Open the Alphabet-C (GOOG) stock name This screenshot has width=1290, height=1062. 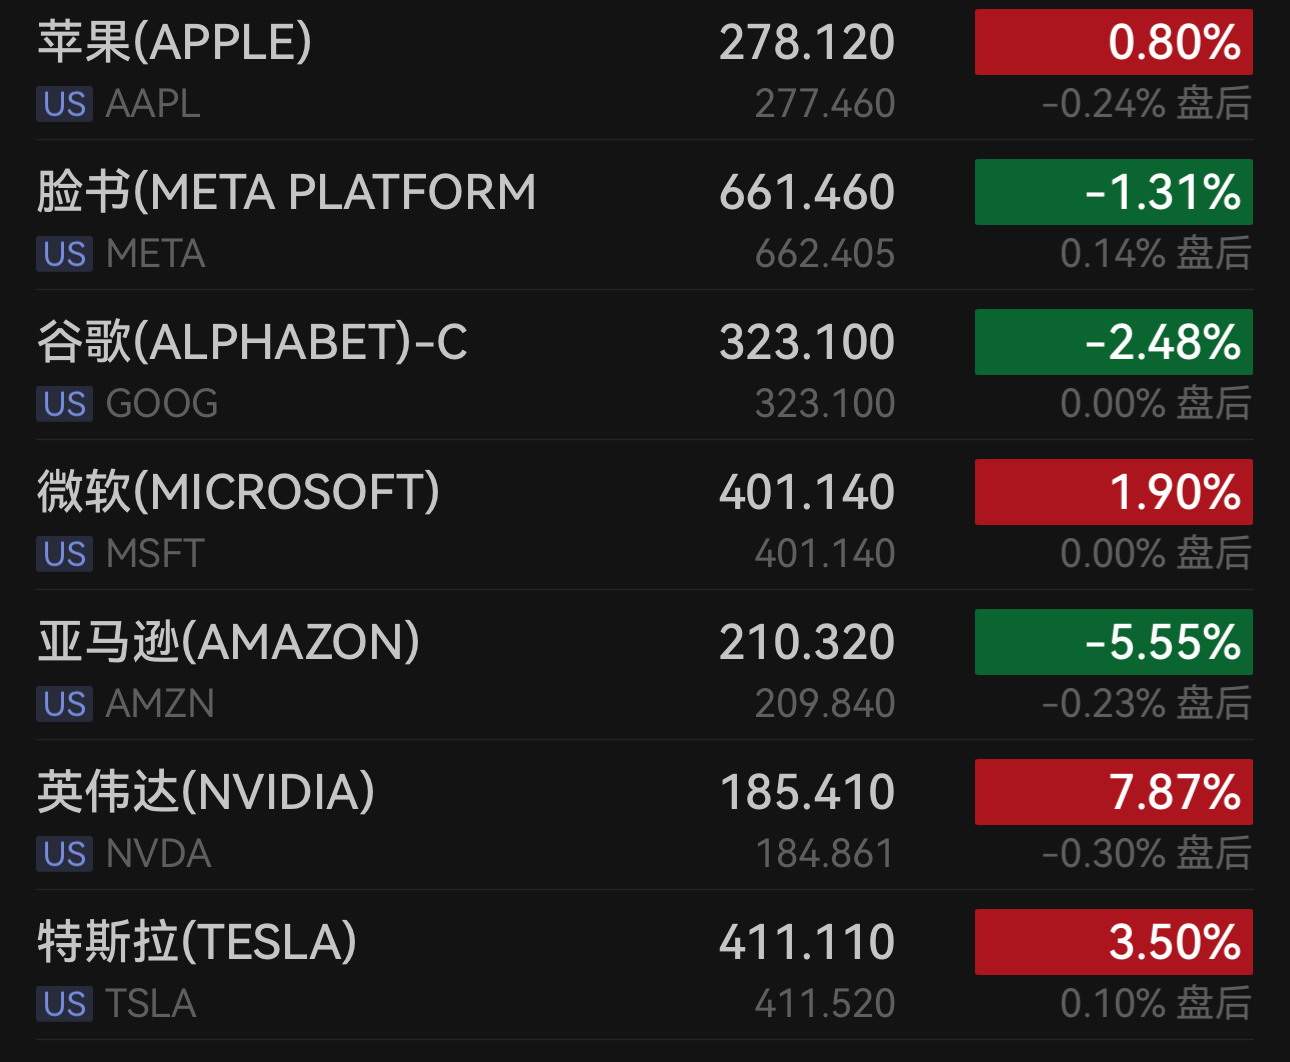[x=252, y=342]
